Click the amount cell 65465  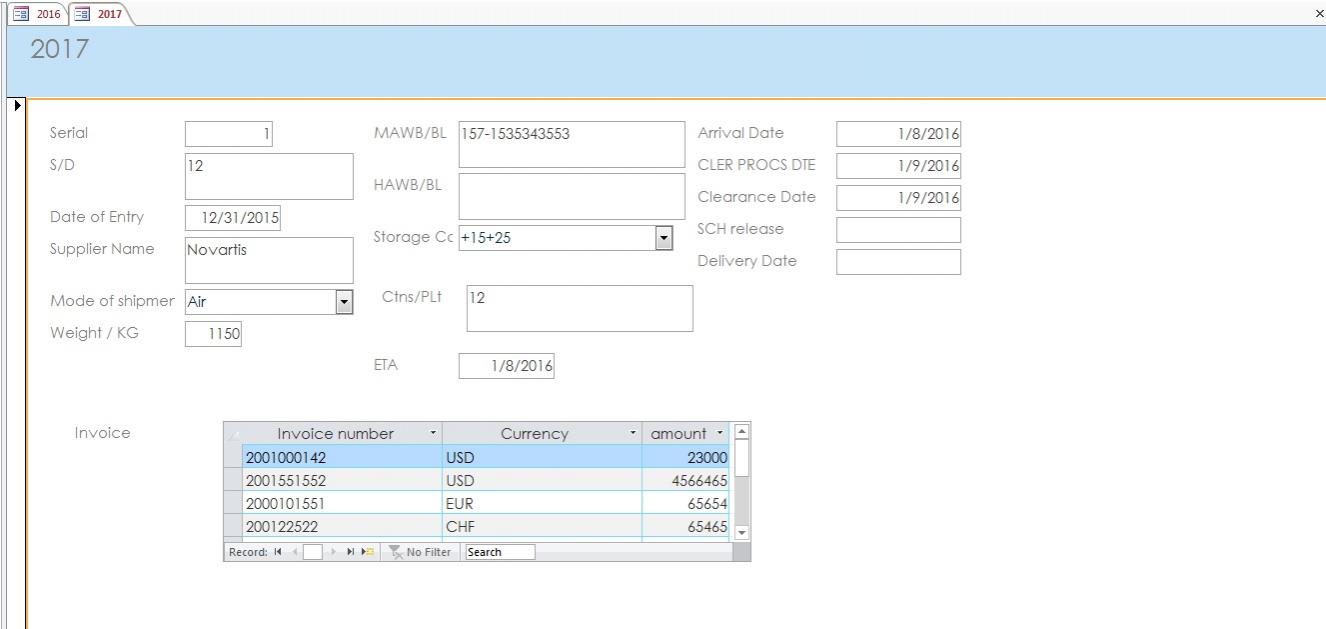(686, 526)
